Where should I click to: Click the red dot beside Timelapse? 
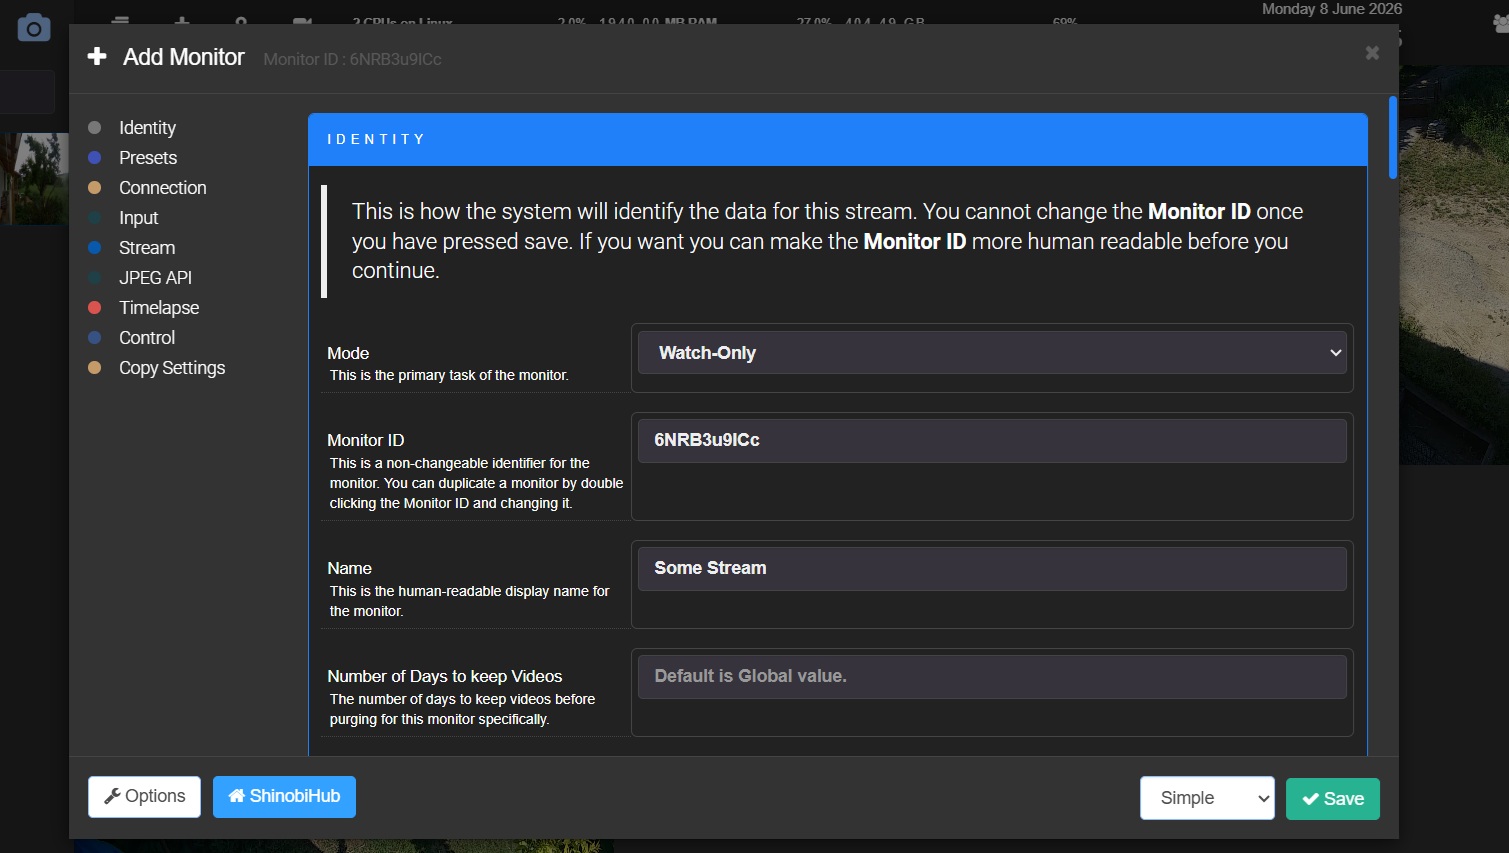[95, 308]
